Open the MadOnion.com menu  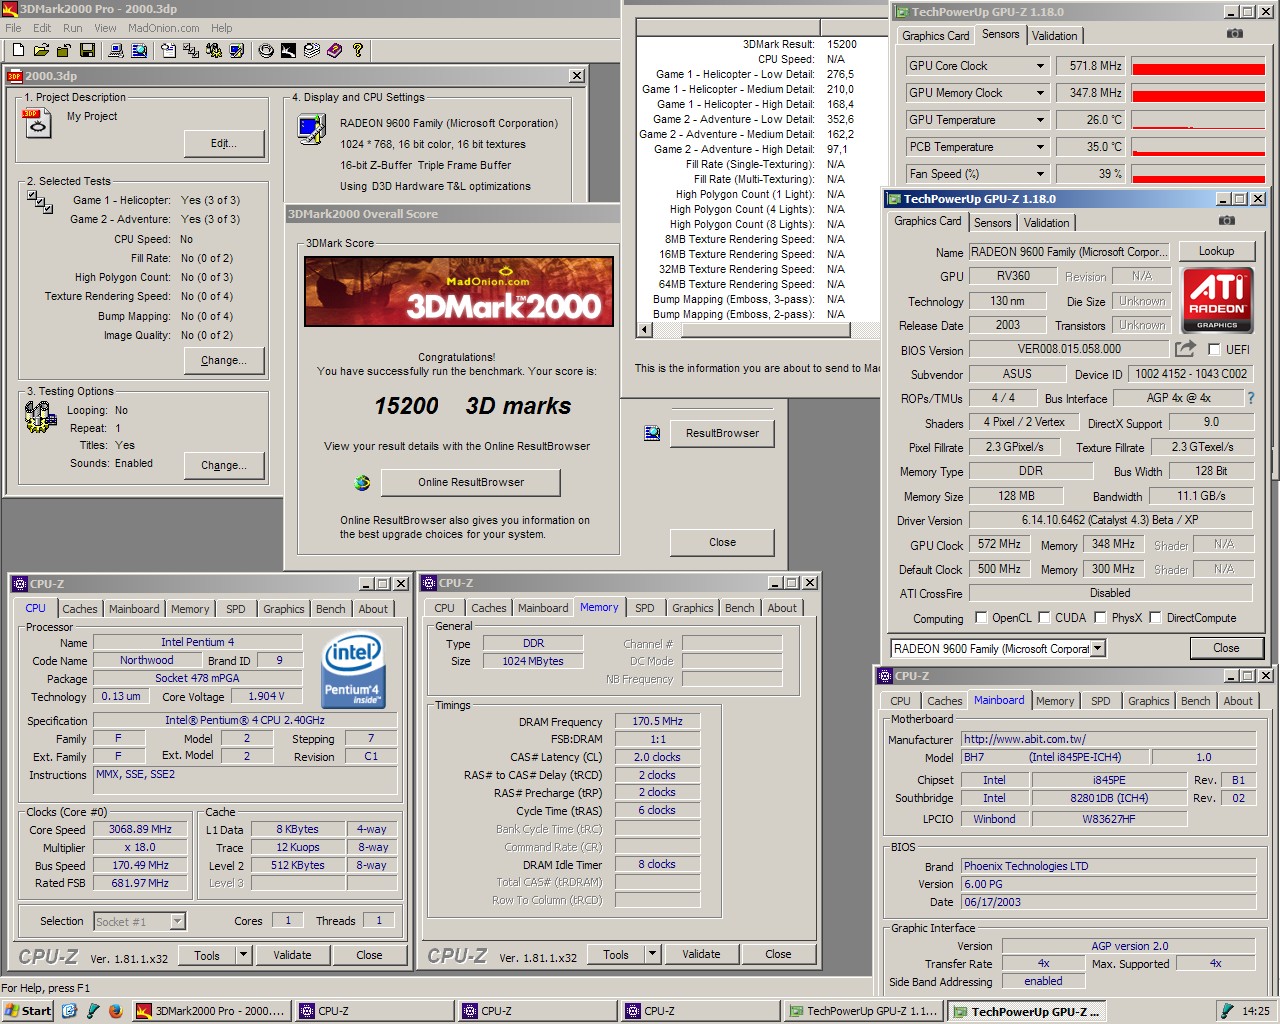tap(164, 28)
